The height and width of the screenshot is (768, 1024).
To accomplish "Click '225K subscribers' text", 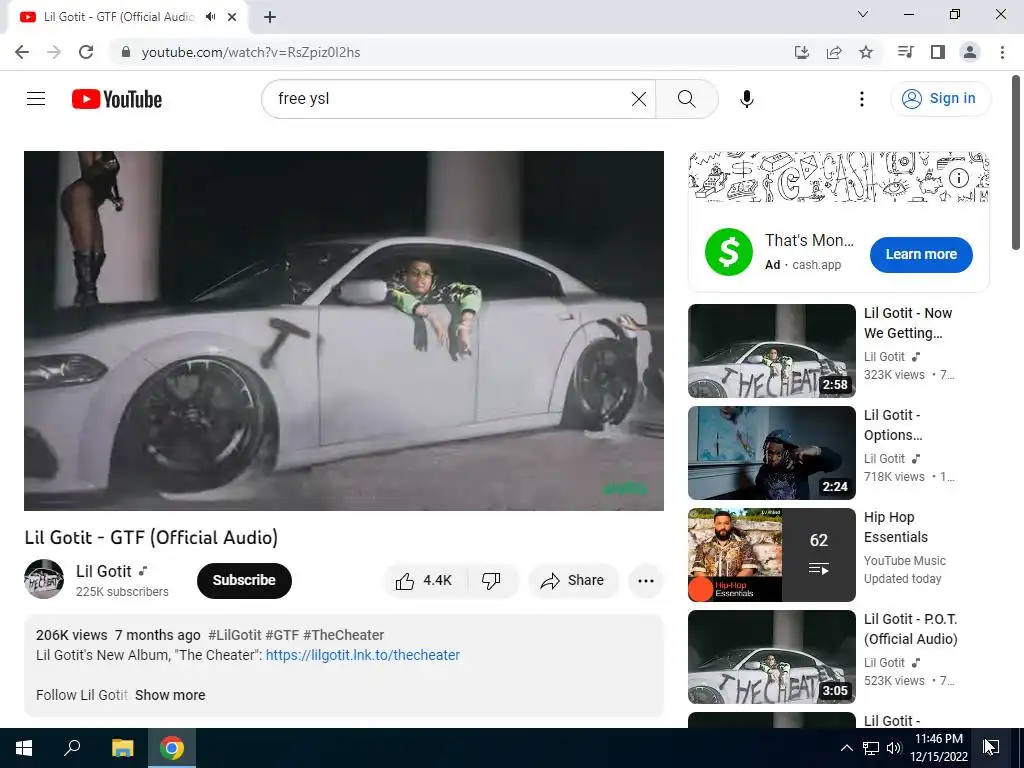I will tap(122, 592).
